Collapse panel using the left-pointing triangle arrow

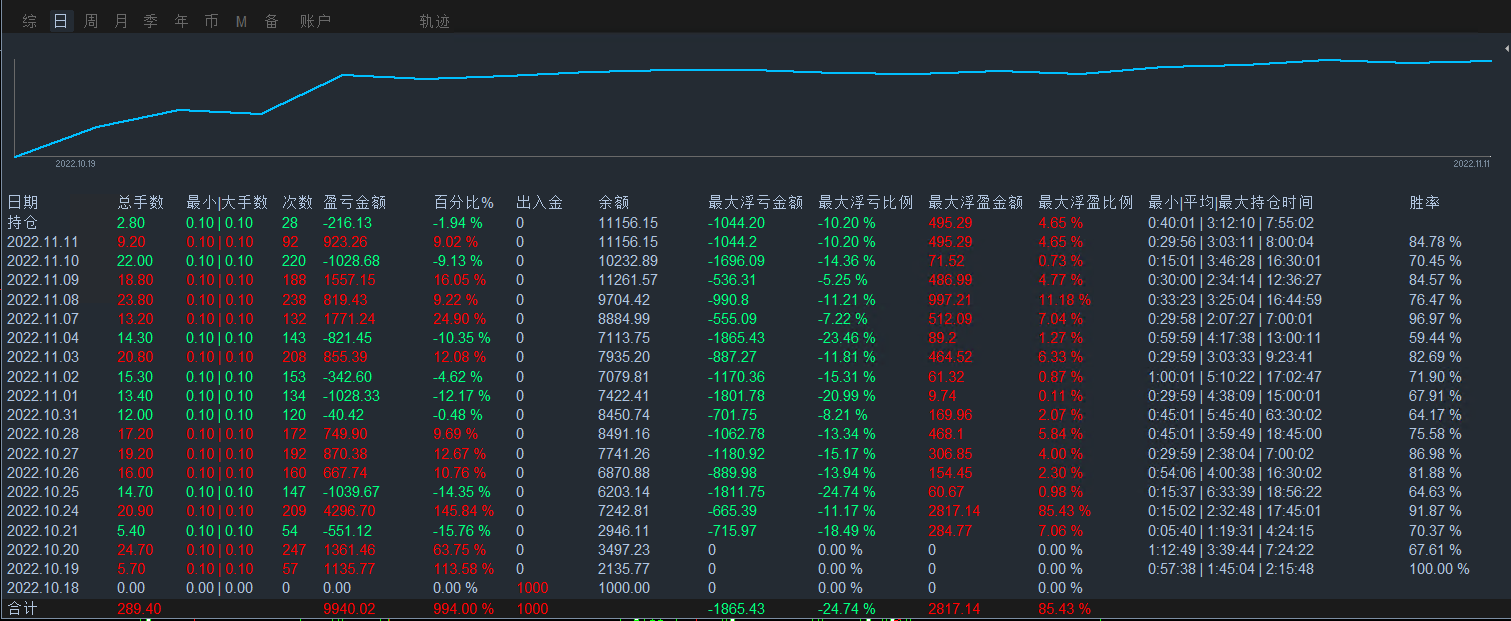(x=1506, y=47)
